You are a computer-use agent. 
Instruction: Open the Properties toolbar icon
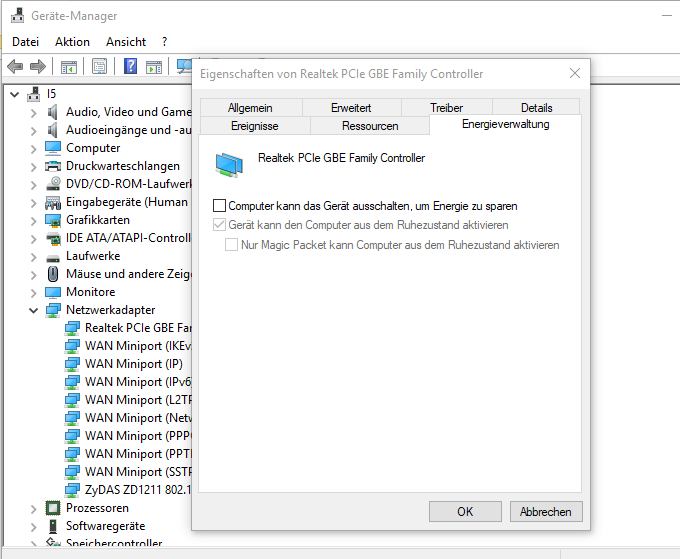(99, 67)
